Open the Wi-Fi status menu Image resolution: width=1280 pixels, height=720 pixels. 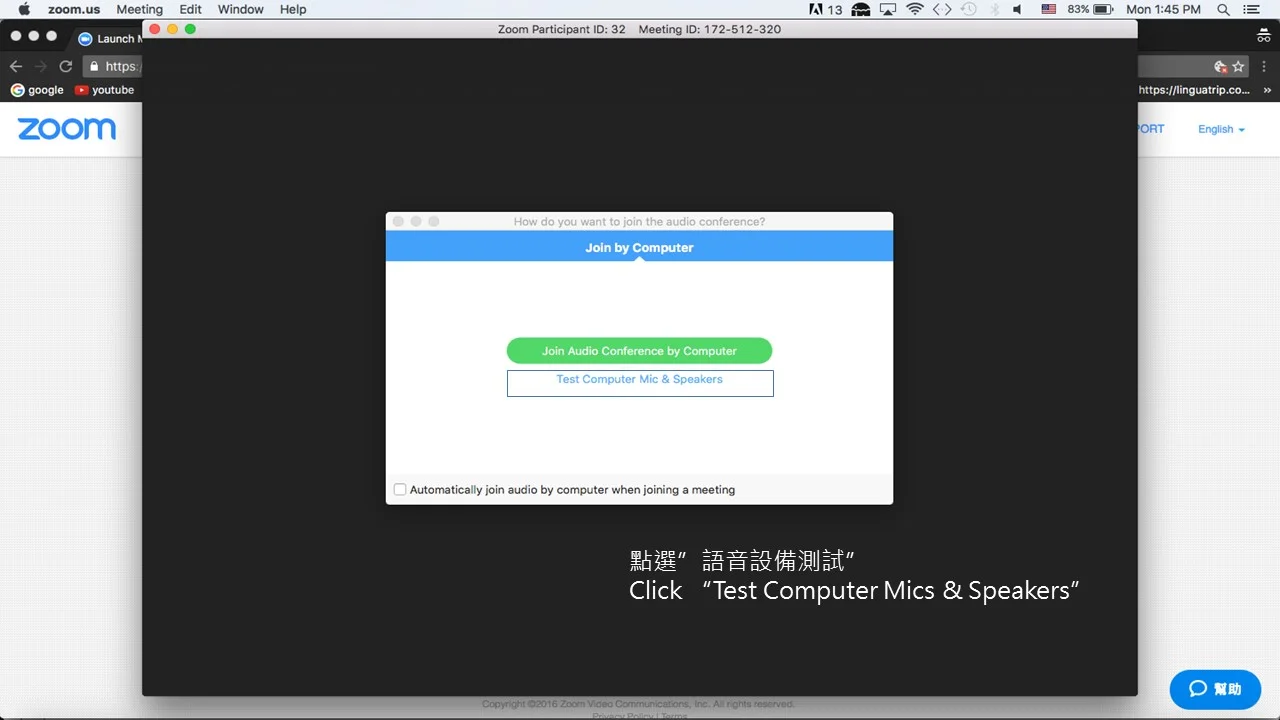915,9
